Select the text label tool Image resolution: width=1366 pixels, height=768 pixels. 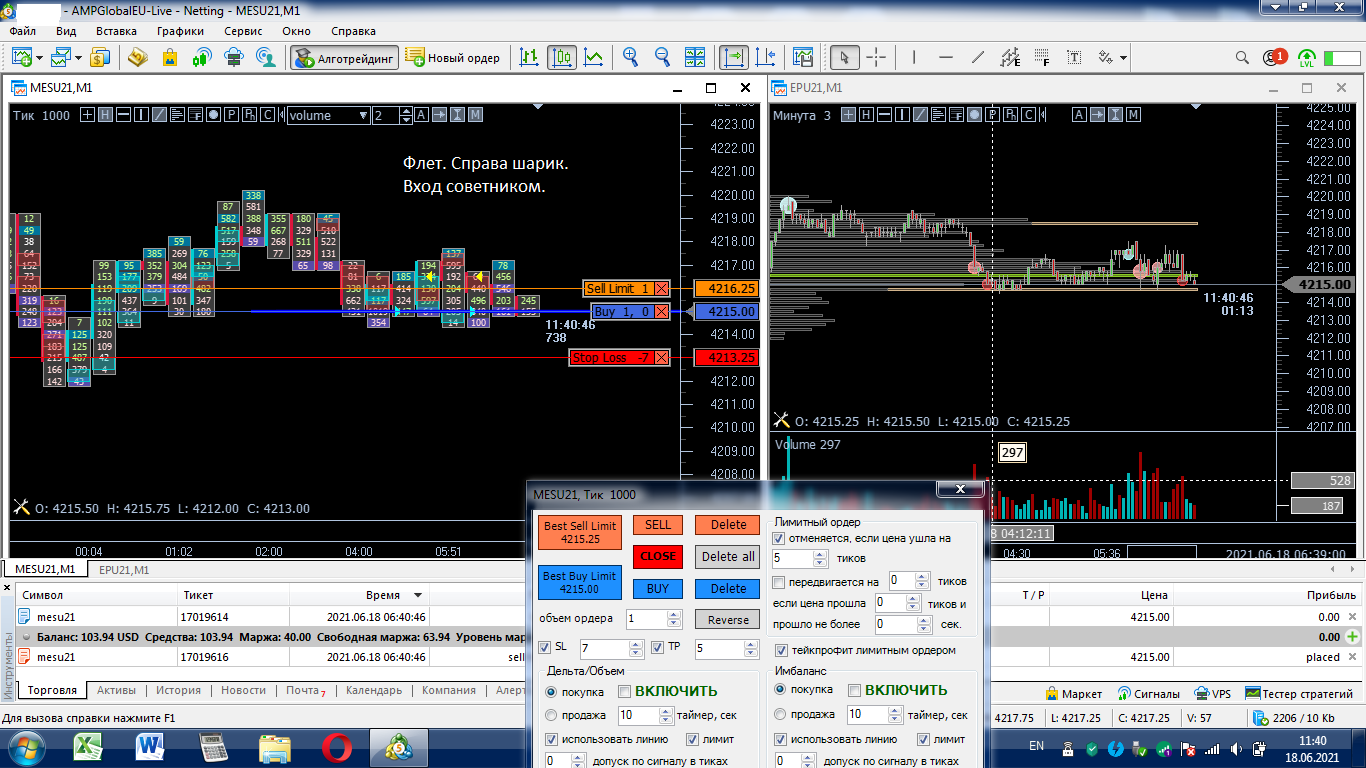(x=1074, y=57)
